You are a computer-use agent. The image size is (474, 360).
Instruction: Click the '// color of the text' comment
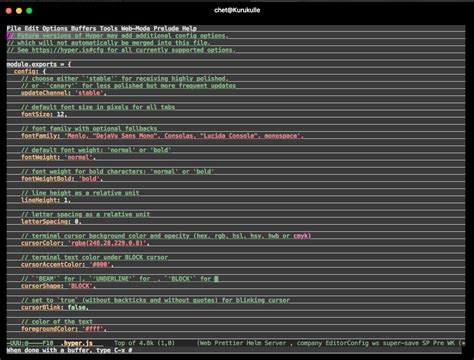click(x=57, y=322)
